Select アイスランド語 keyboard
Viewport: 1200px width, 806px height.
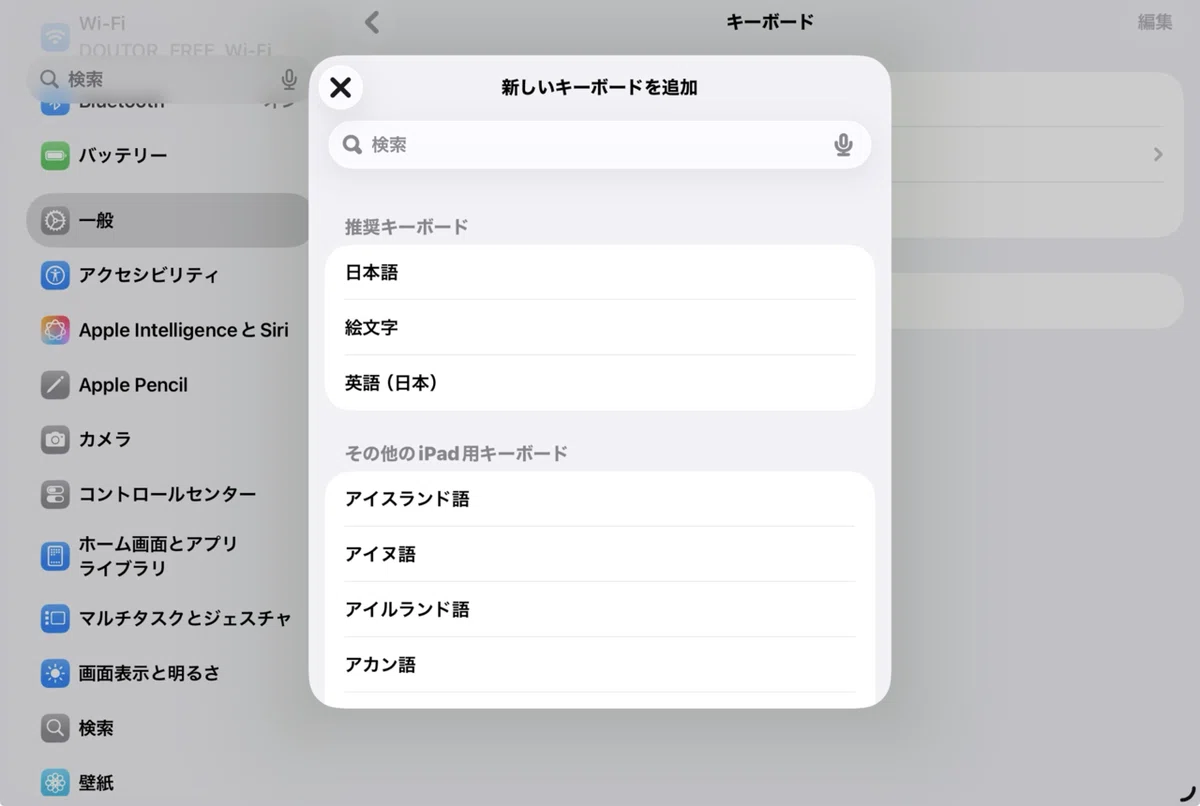click(x=600, y=498)
